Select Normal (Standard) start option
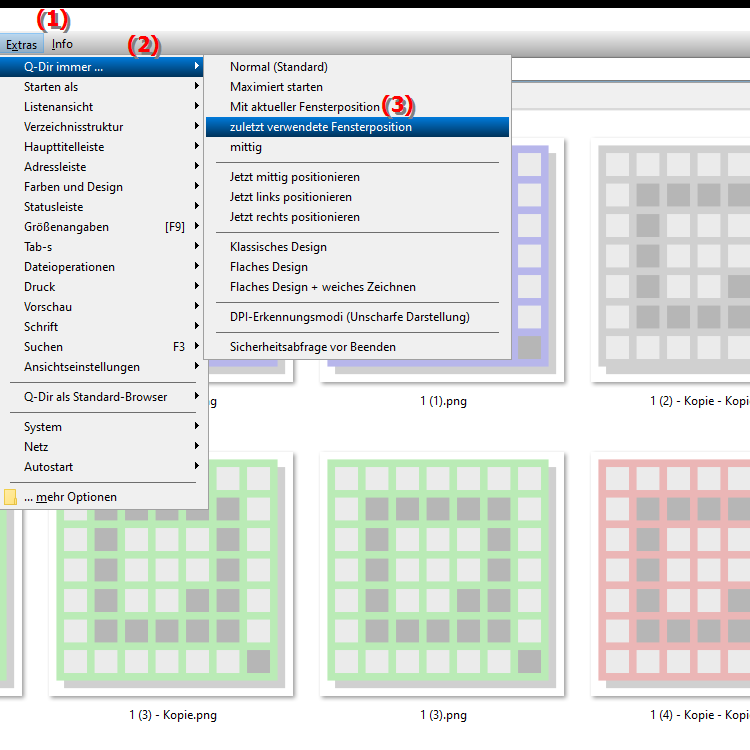750x750 pixels. [357, 67]
